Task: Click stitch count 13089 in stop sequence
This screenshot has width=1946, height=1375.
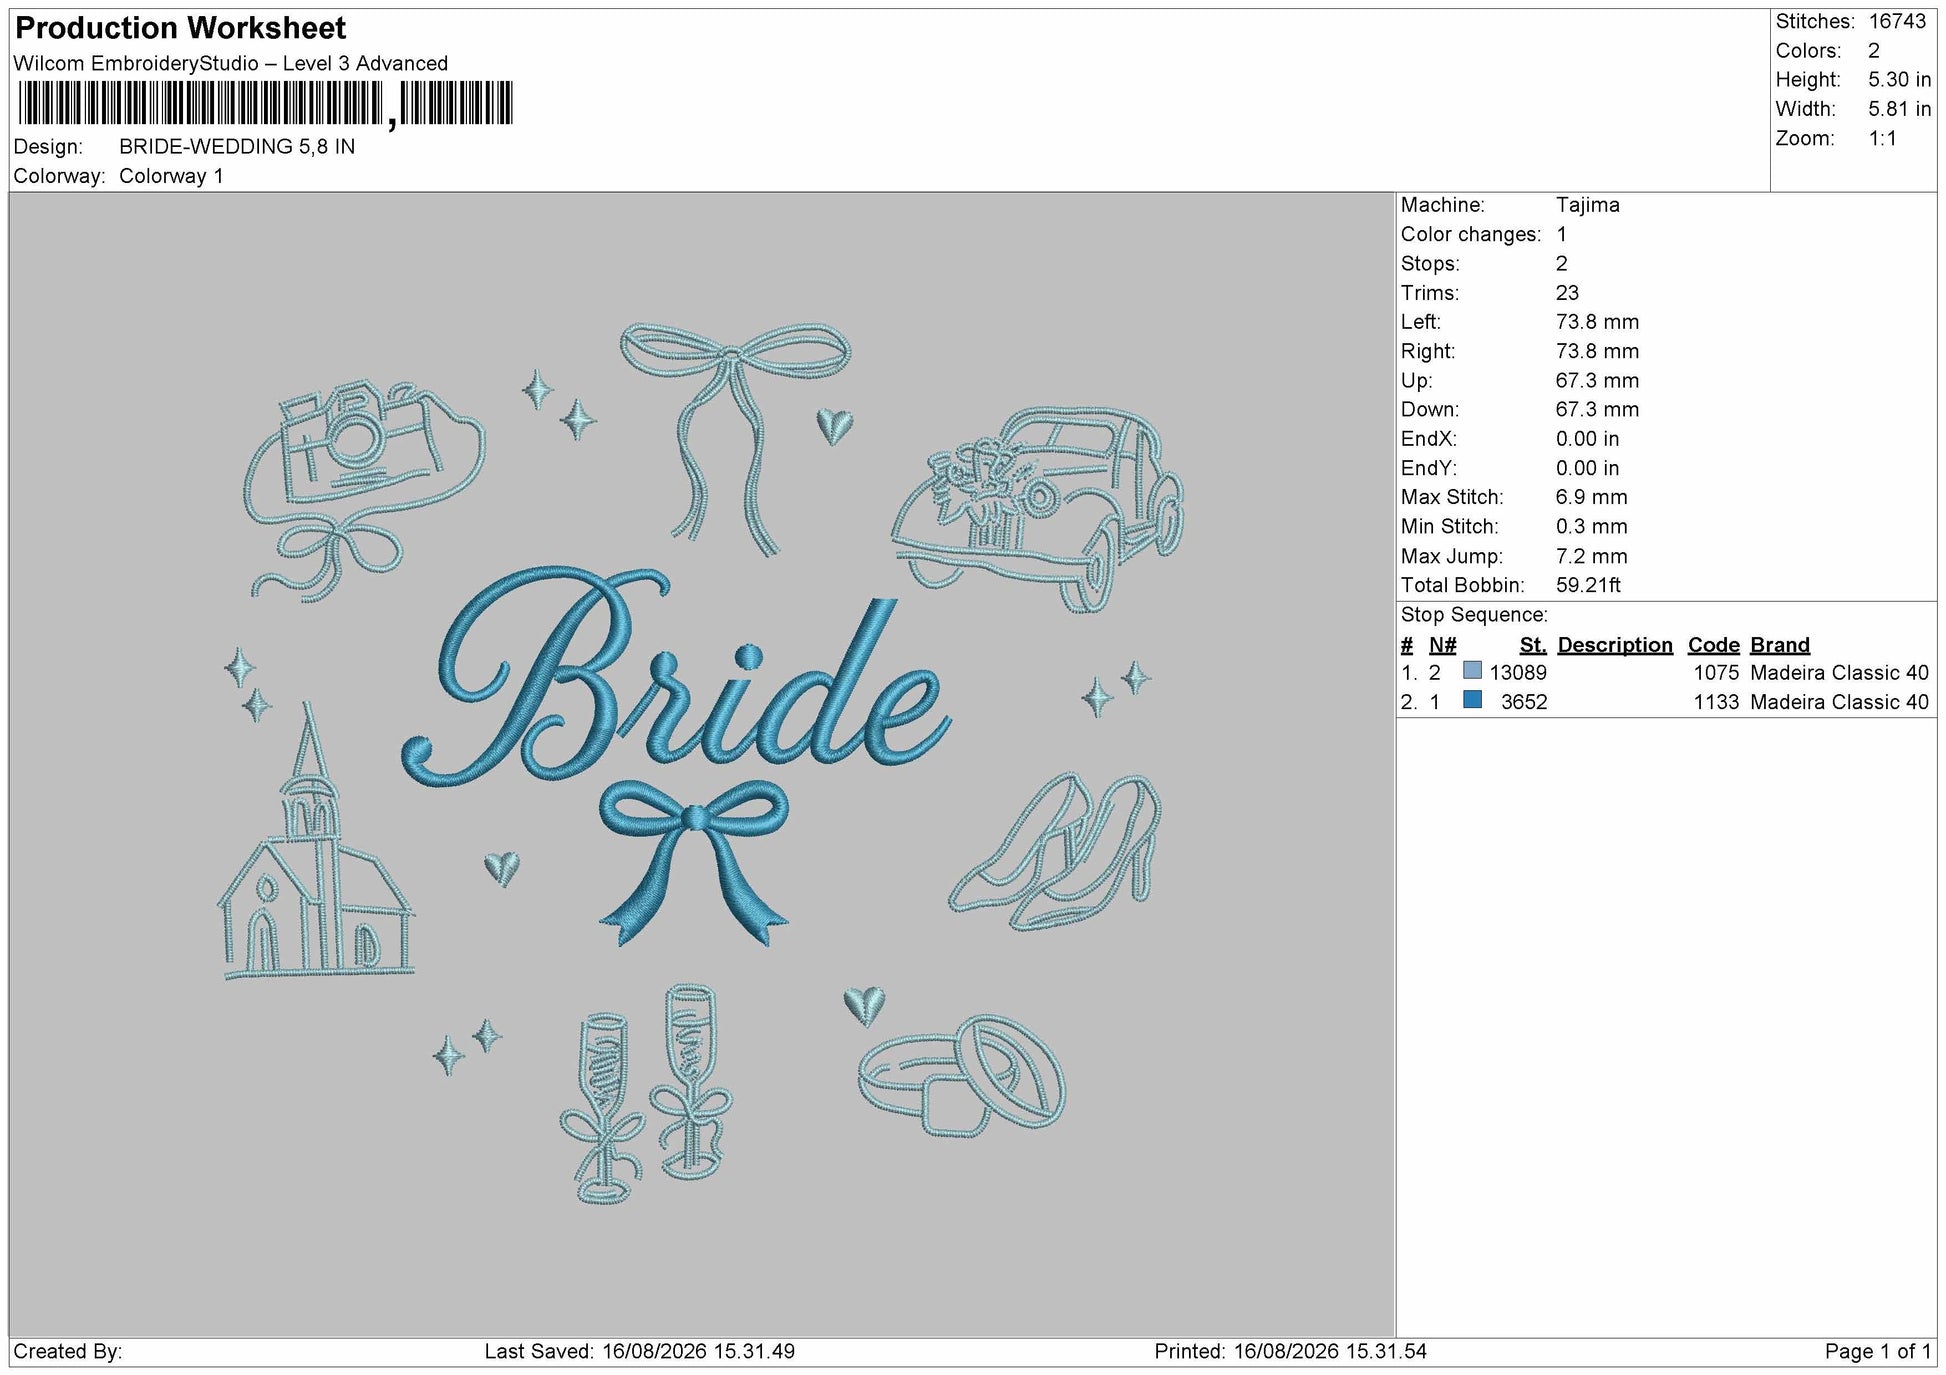Action: point(1518,672)
